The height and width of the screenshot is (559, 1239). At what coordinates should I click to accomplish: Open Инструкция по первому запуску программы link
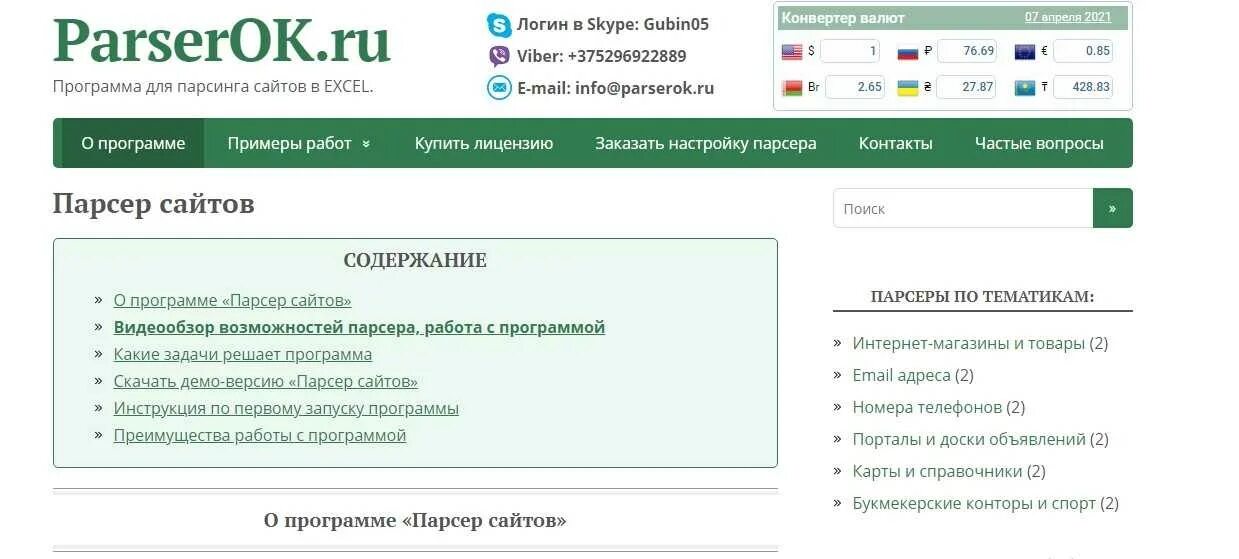click(x=286, y=408)
